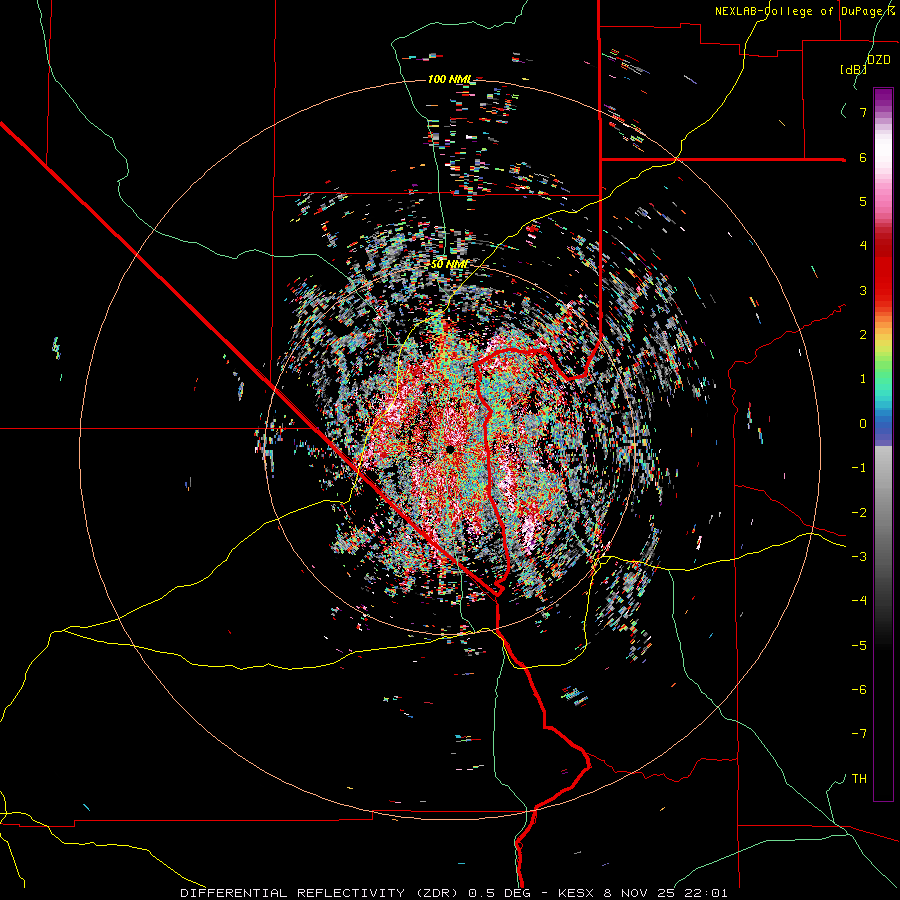Screen dimensions: 900x900
Task: Click the "50 NMI" range ring label
Action: click(449, 264)
